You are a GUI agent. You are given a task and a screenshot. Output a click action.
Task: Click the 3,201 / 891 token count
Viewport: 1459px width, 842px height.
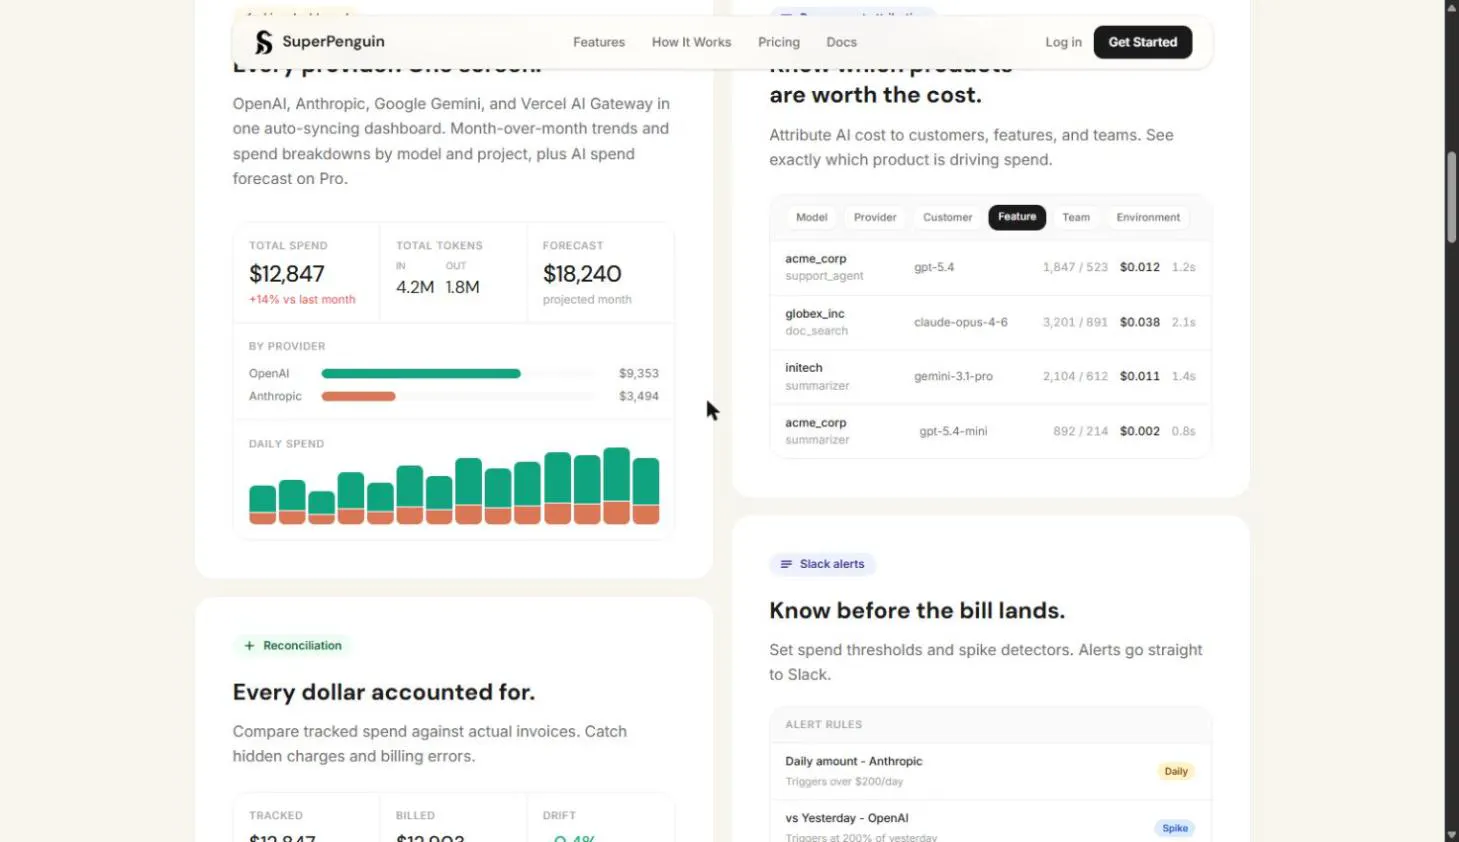1075,323
